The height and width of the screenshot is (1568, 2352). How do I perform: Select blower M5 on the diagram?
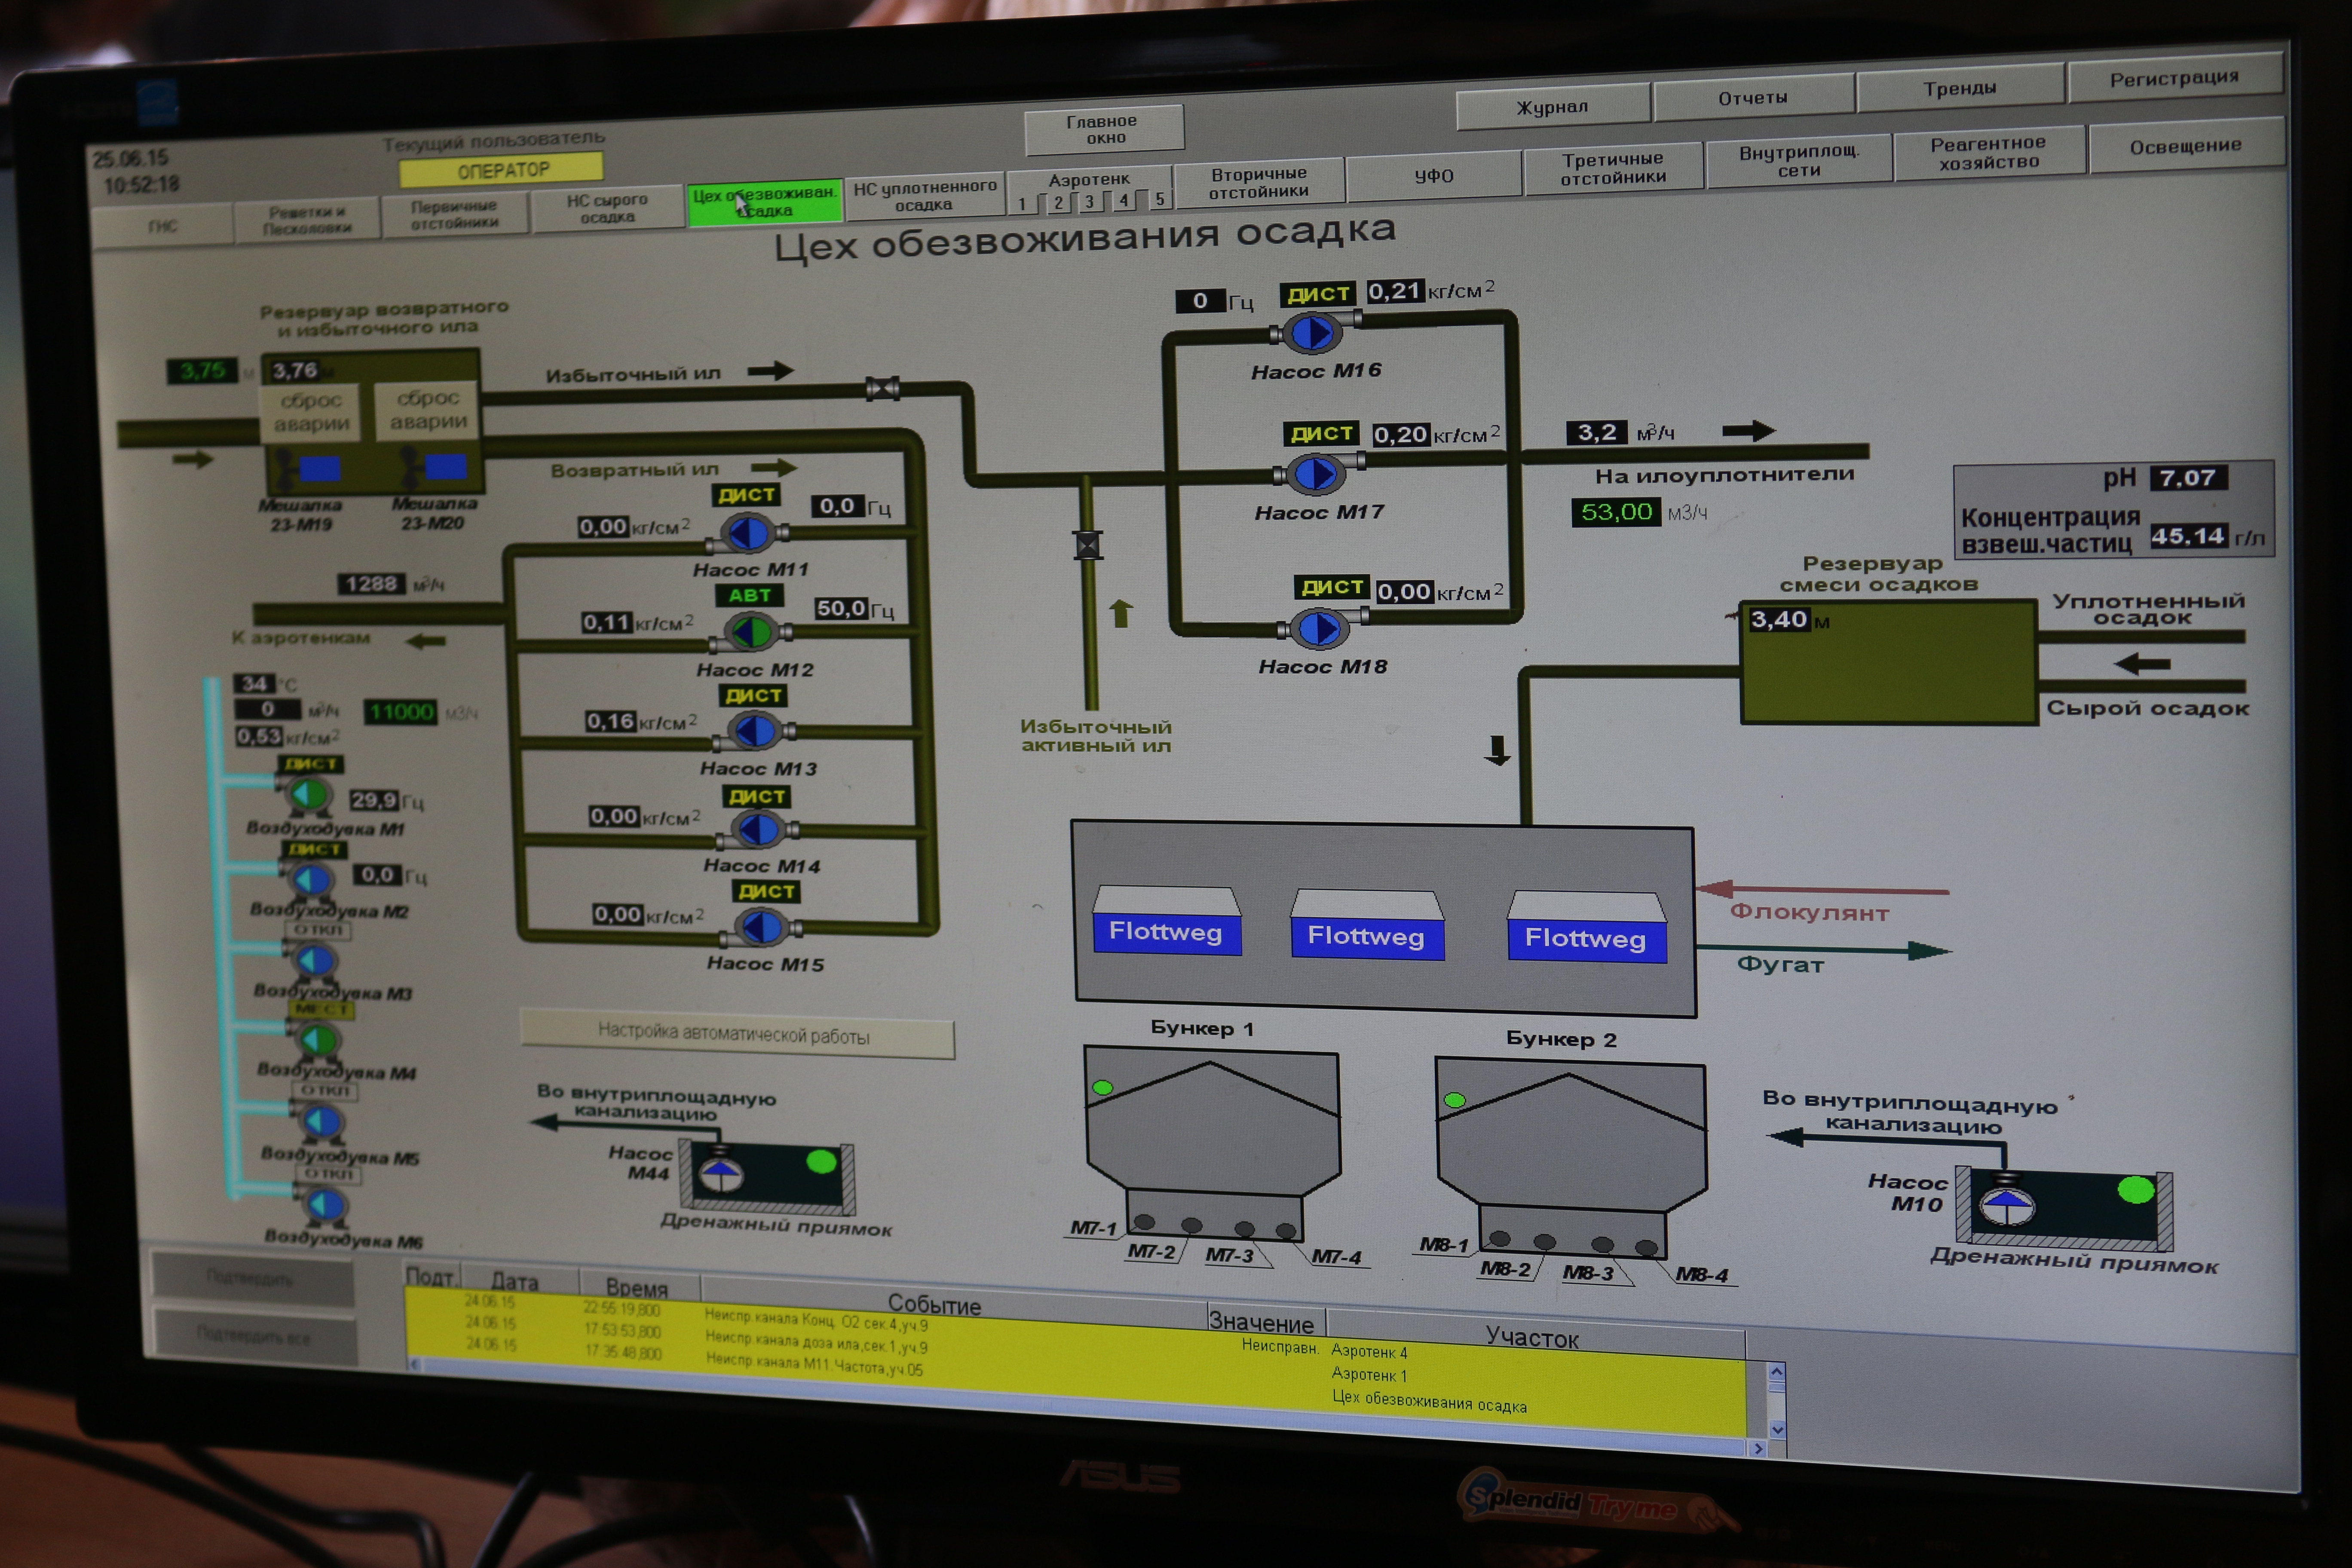[322, 1122]
